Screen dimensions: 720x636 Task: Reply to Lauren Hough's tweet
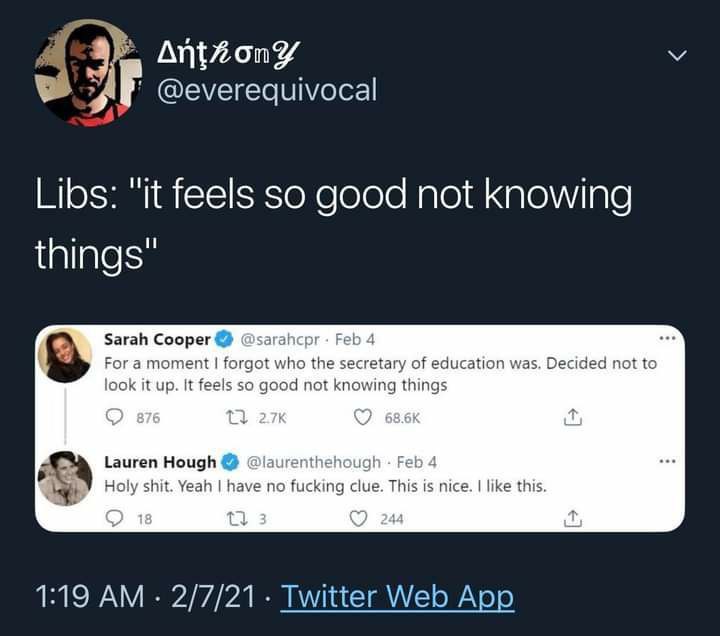114,518
